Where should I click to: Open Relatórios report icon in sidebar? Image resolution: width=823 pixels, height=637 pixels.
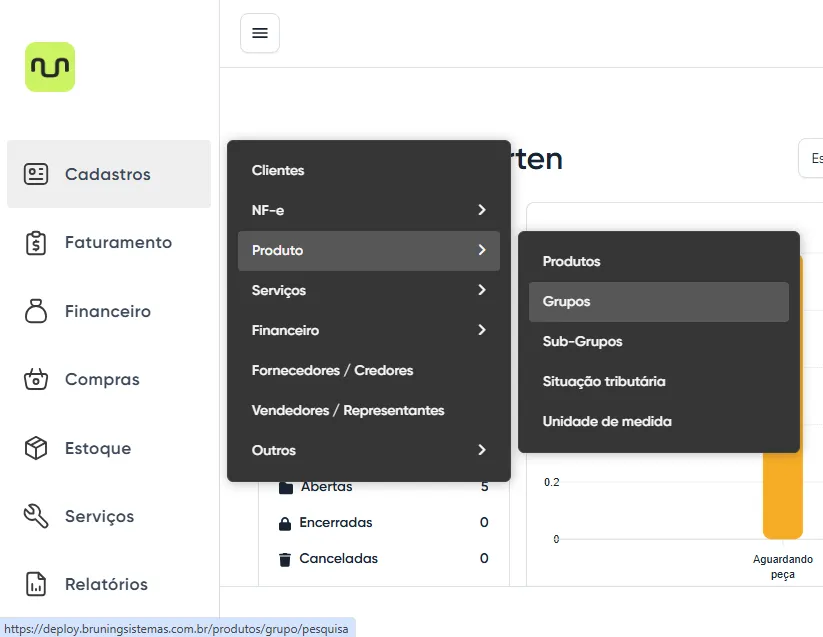[36, 584]
